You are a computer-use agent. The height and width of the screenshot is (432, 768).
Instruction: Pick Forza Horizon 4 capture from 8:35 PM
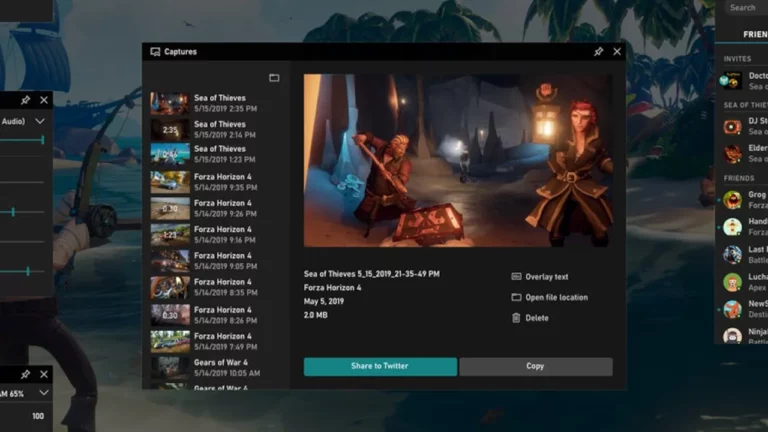(215, 287)
